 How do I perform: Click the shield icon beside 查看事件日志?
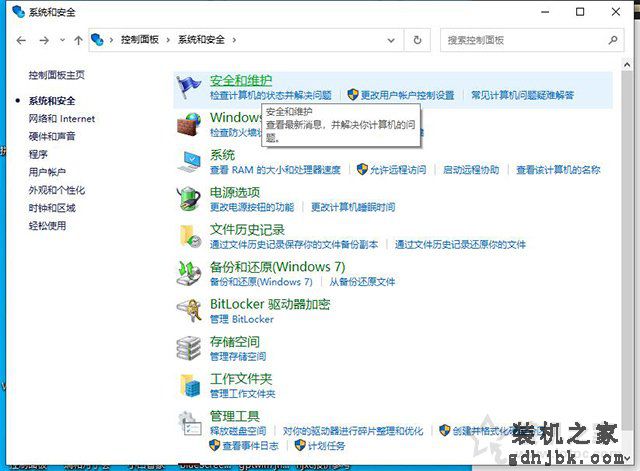[214, 445]
